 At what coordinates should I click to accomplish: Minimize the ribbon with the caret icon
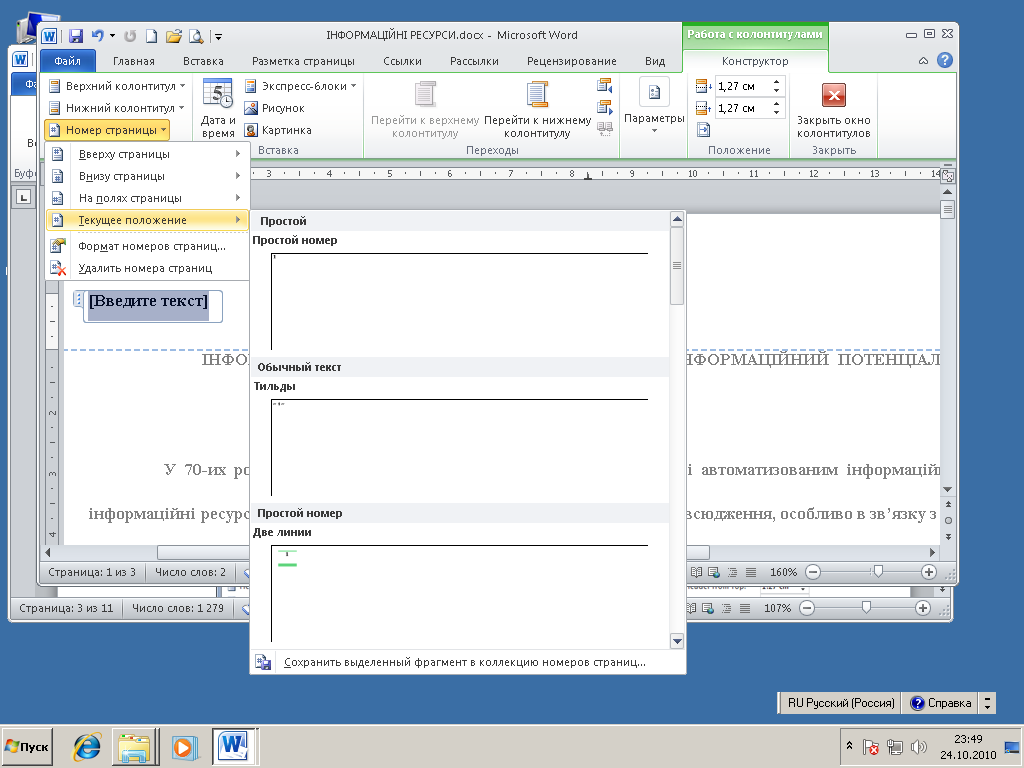[923, 61]
